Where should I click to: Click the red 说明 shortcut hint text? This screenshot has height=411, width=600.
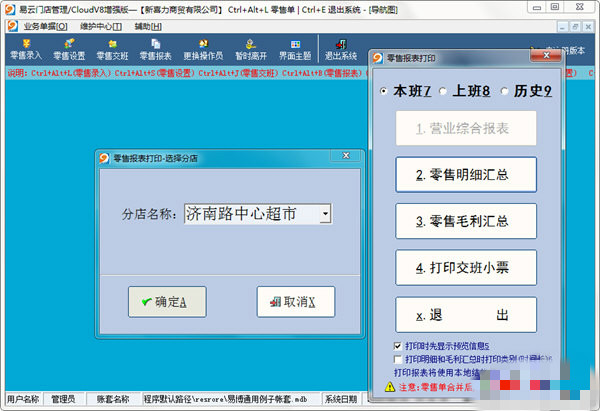tap(184, 73)
